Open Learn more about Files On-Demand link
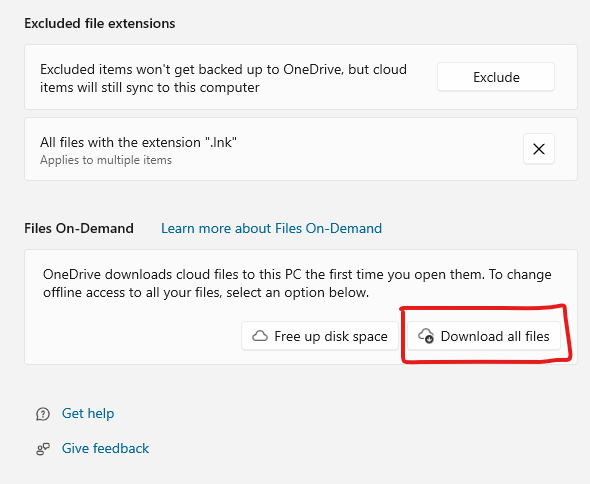 pos(271,228)
